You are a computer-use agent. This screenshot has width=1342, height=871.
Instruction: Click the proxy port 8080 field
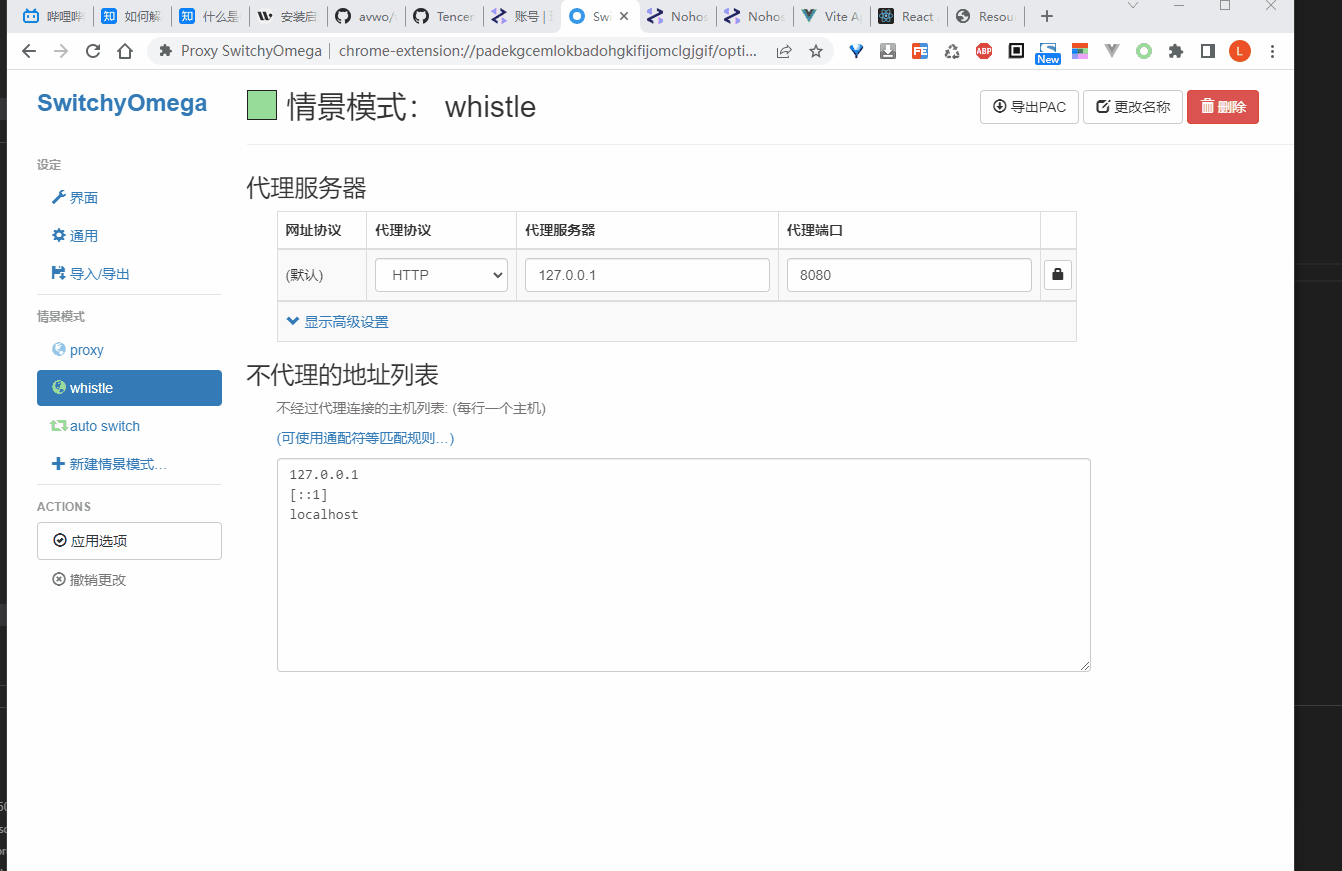909,275
